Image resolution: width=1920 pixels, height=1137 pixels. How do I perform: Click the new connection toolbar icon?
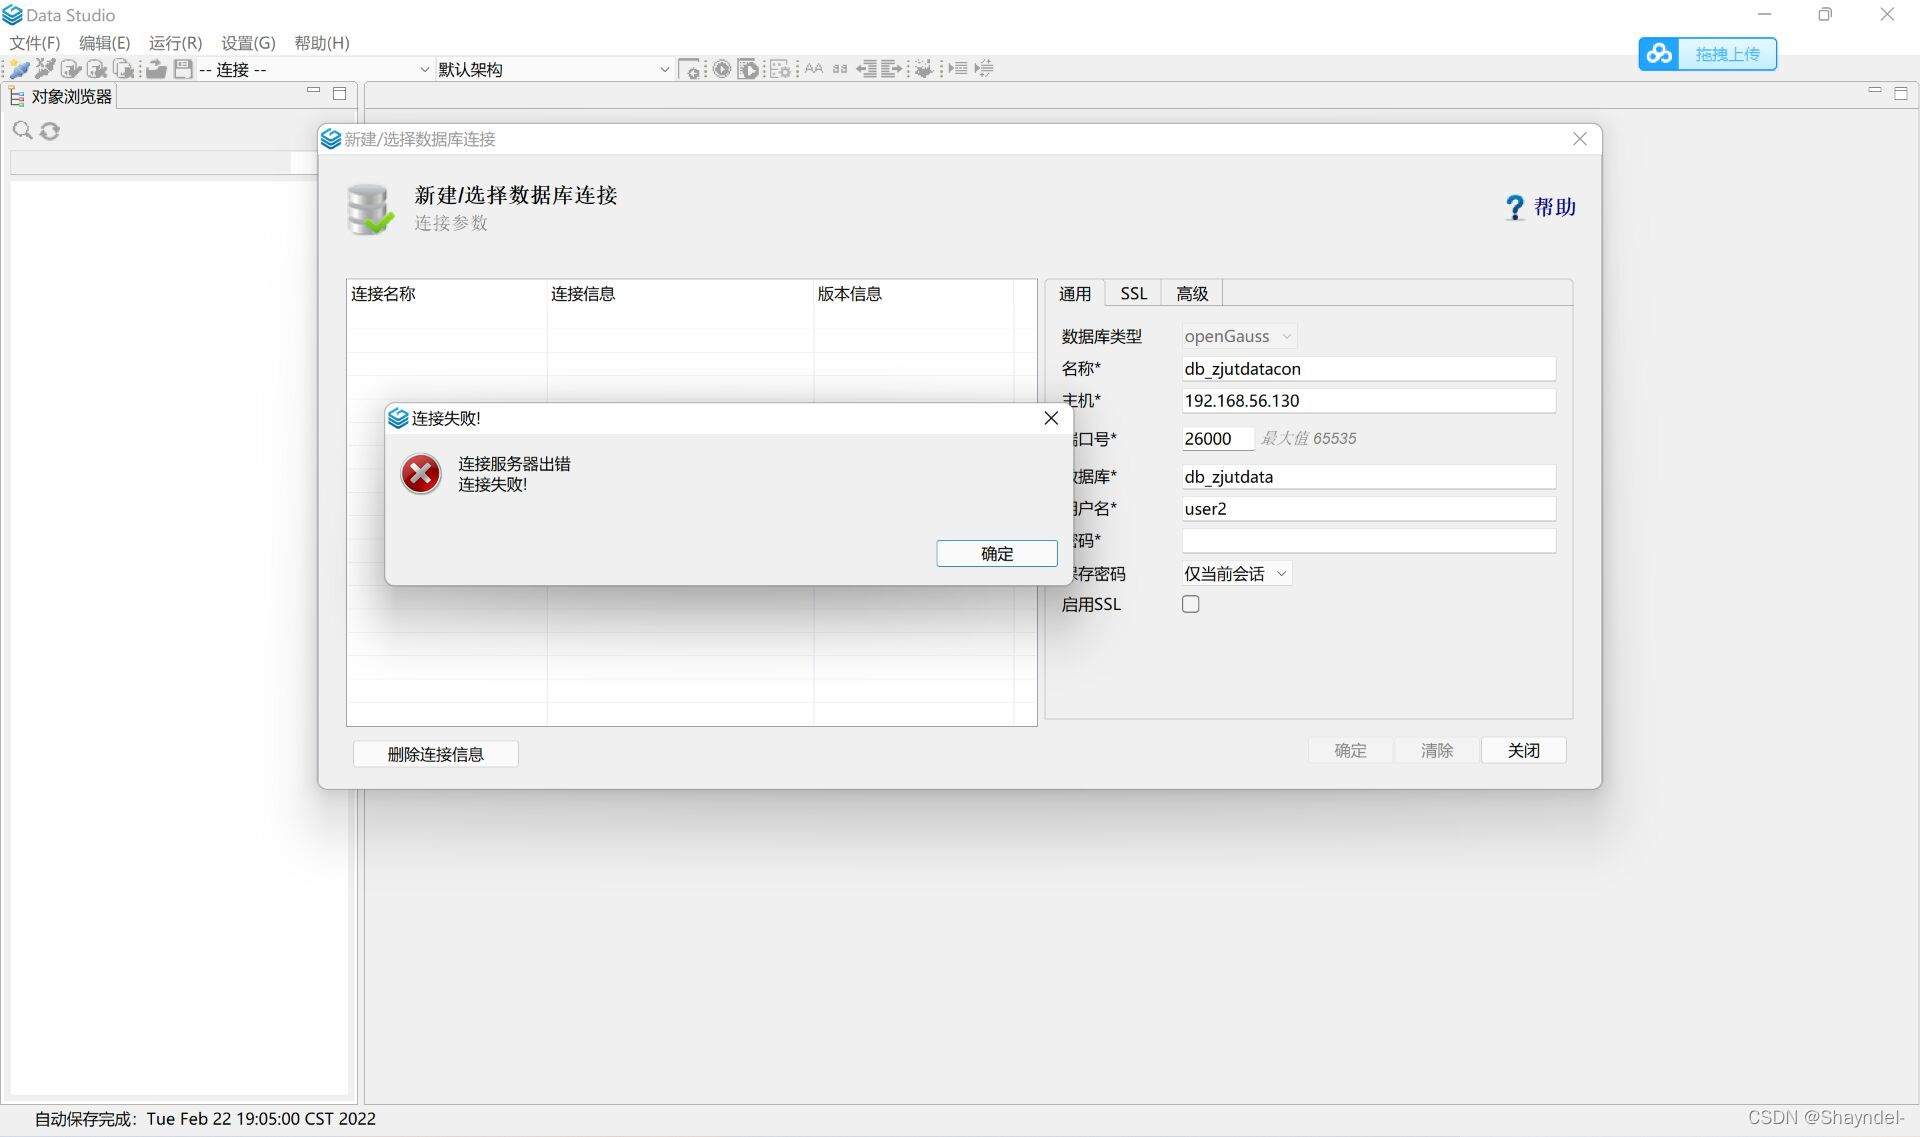tap(19, 69)
